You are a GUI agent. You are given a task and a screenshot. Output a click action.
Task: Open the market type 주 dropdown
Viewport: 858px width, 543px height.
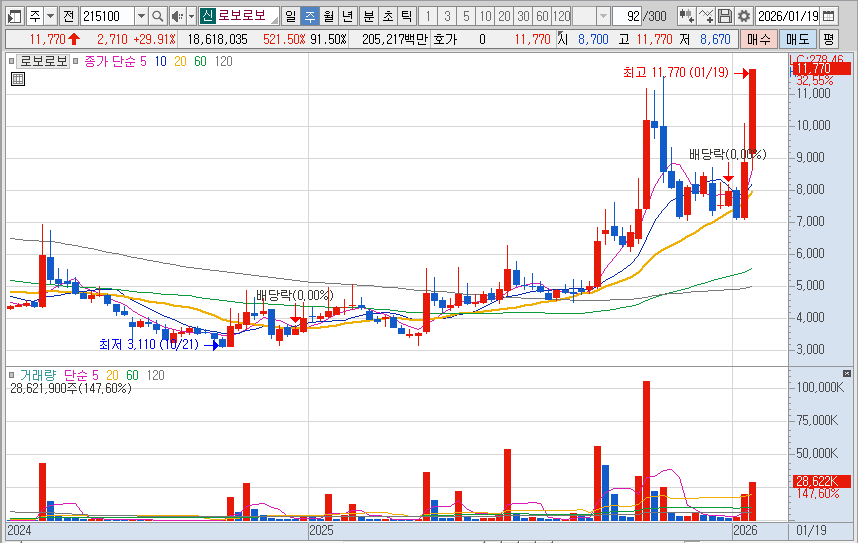tap(50, 16)
